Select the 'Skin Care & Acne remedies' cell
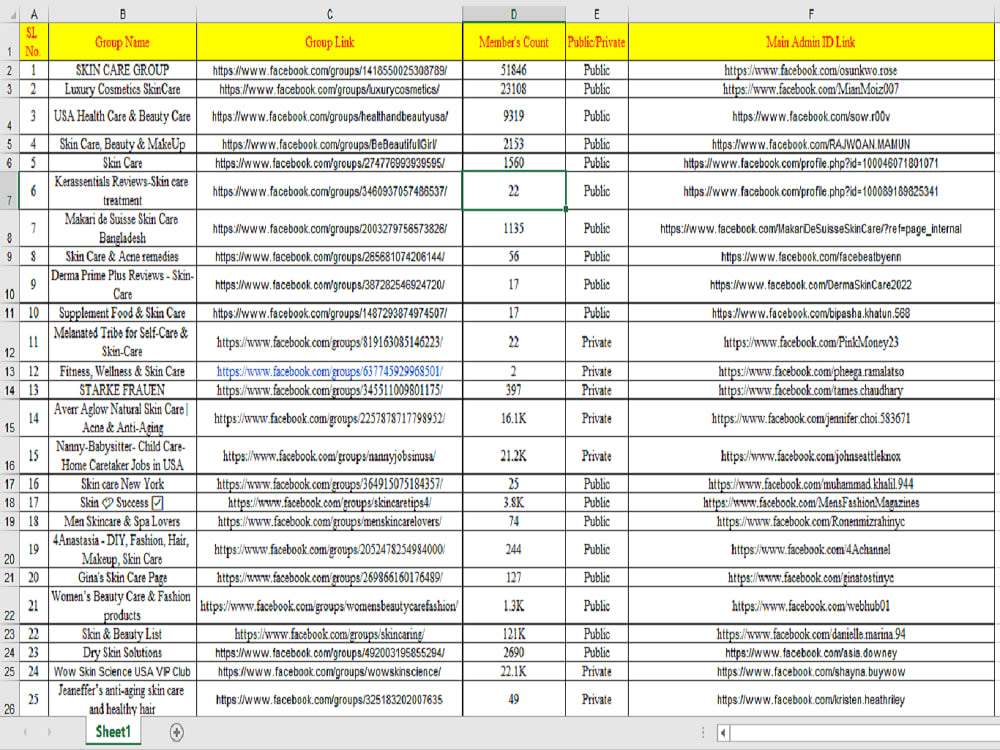This screenshot has width=1000, height=750. (x=122, y=256)
